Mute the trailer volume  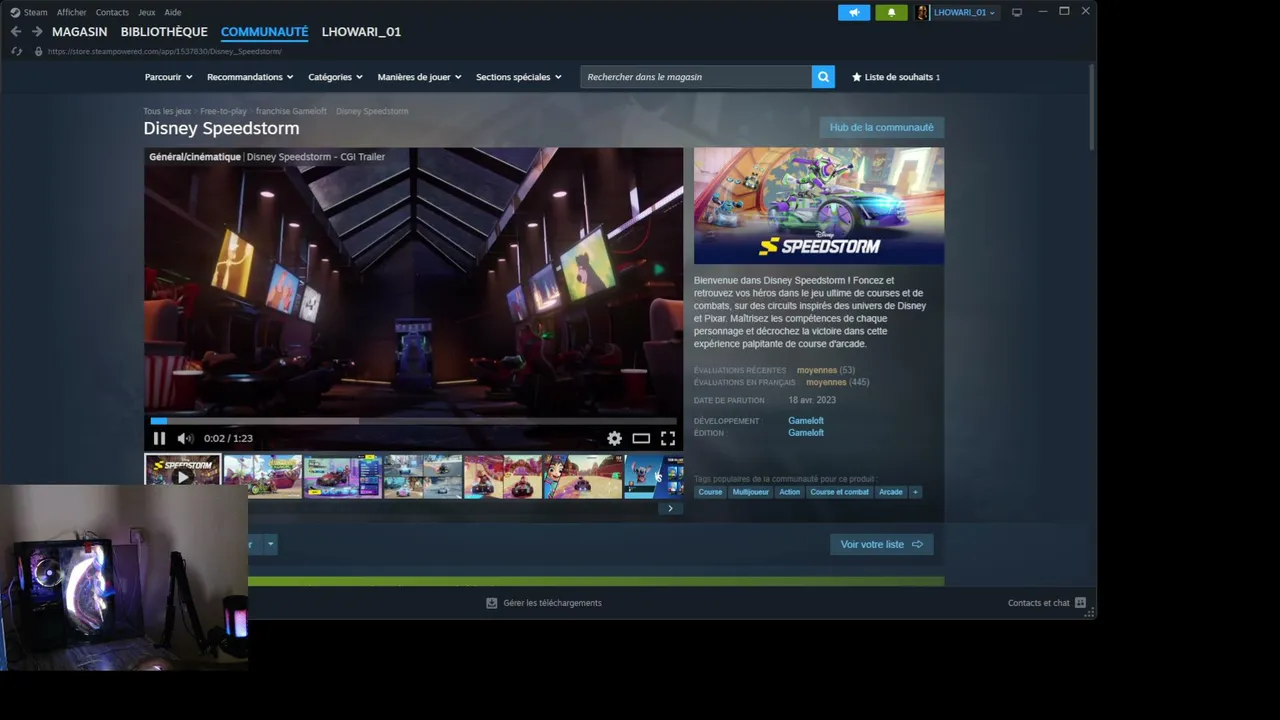tap(185, 438)
